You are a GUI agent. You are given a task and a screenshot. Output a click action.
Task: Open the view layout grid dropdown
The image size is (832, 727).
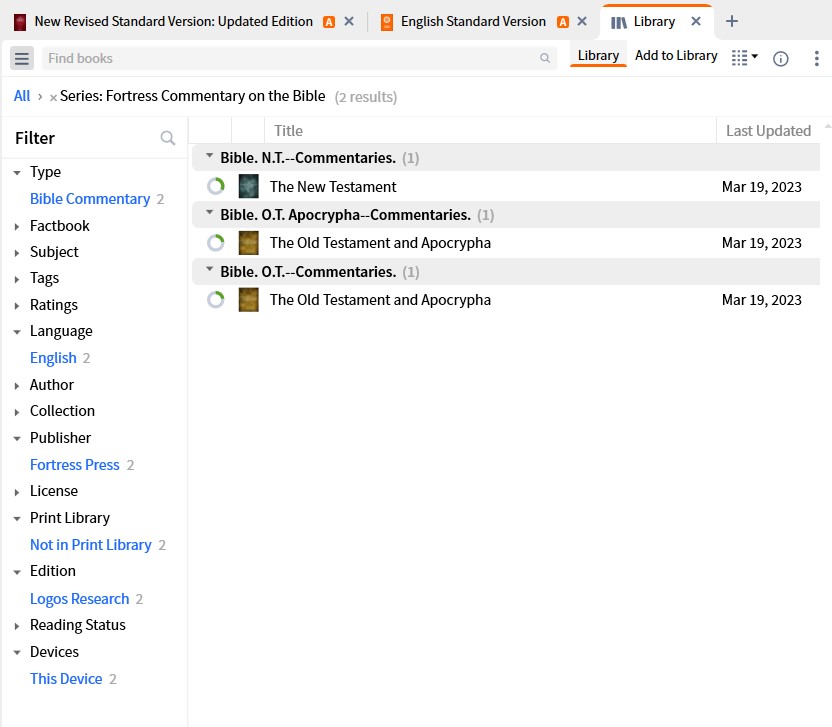point(744,57)
